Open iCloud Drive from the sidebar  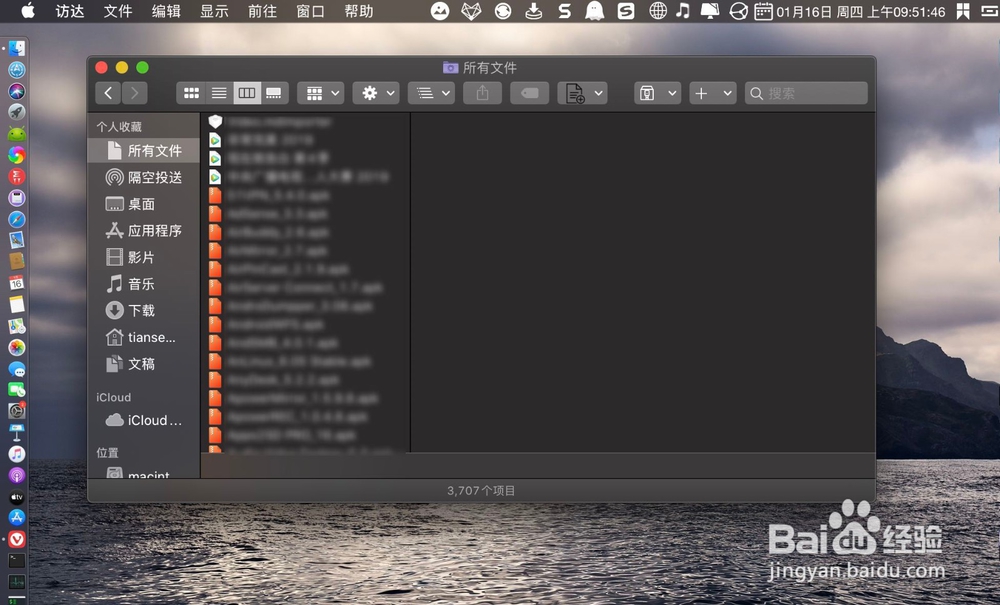pyautogui.click(x=146, y=420)
